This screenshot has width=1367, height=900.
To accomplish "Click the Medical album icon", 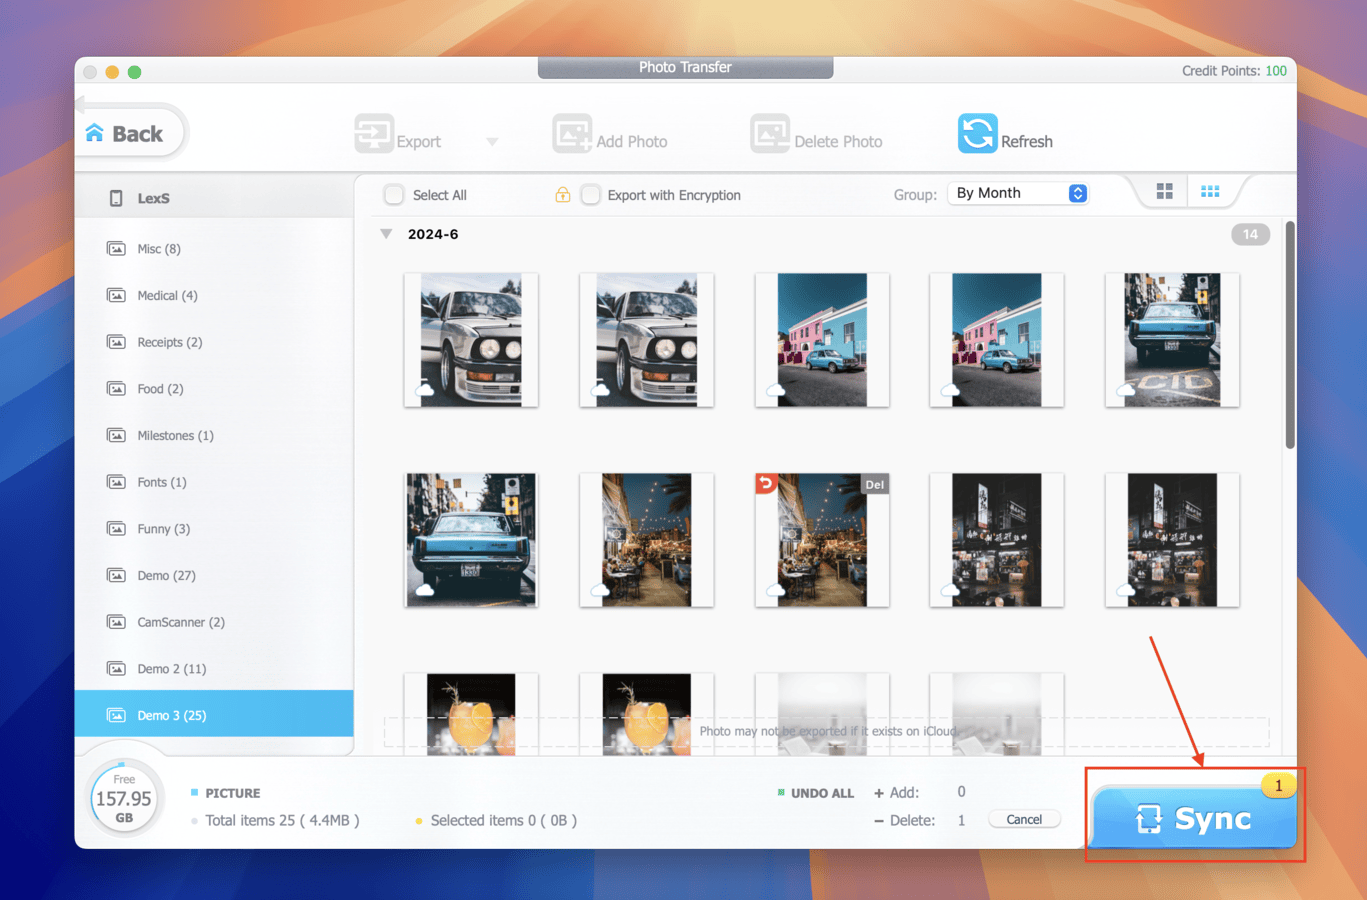I will tap(116, 295).
